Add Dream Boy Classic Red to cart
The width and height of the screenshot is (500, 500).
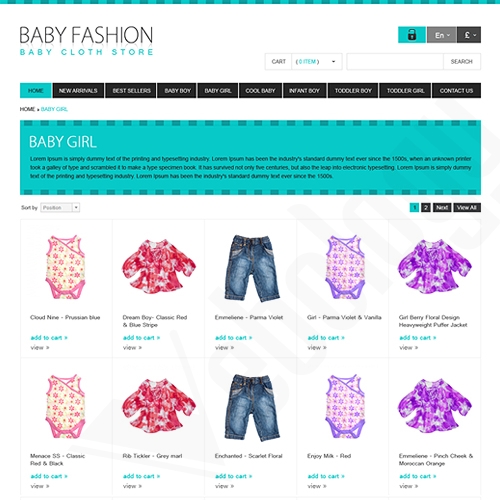[141, 338]
